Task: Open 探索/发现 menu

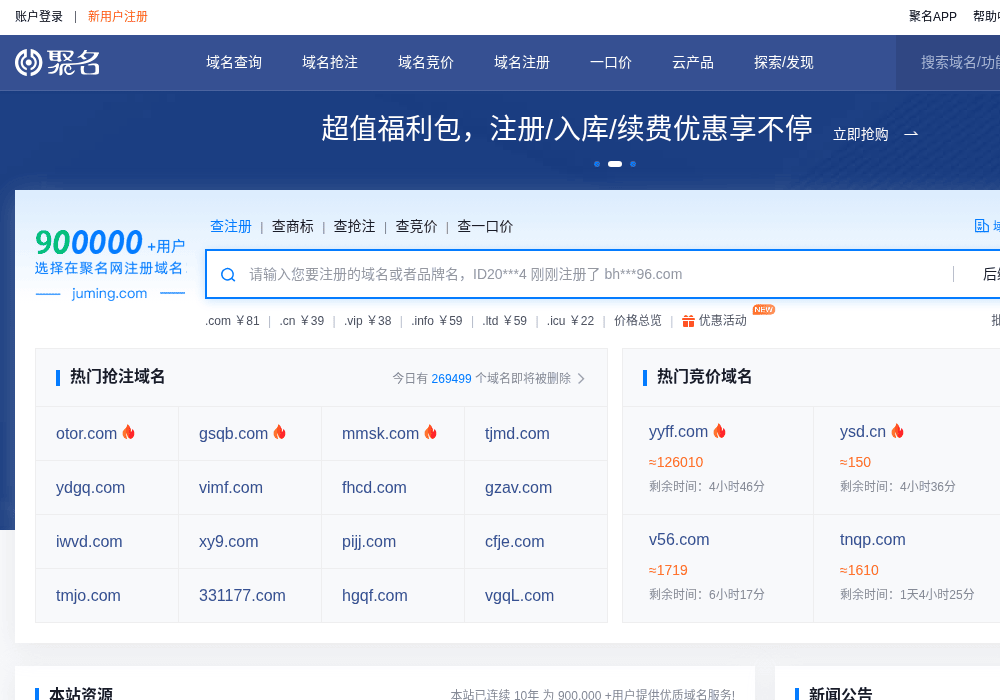Action: click(784, 62)
